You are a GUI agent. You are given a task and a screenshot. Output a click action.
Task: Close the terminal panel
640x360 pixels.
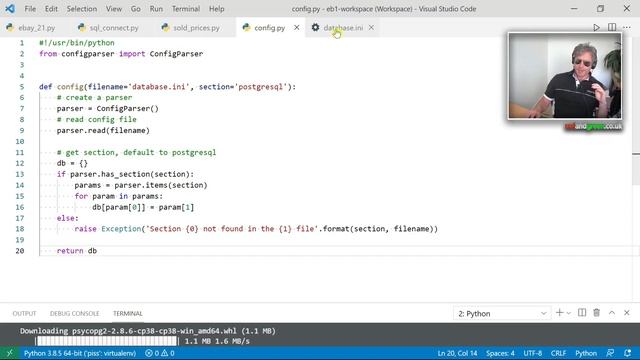(x=627, y=313)
